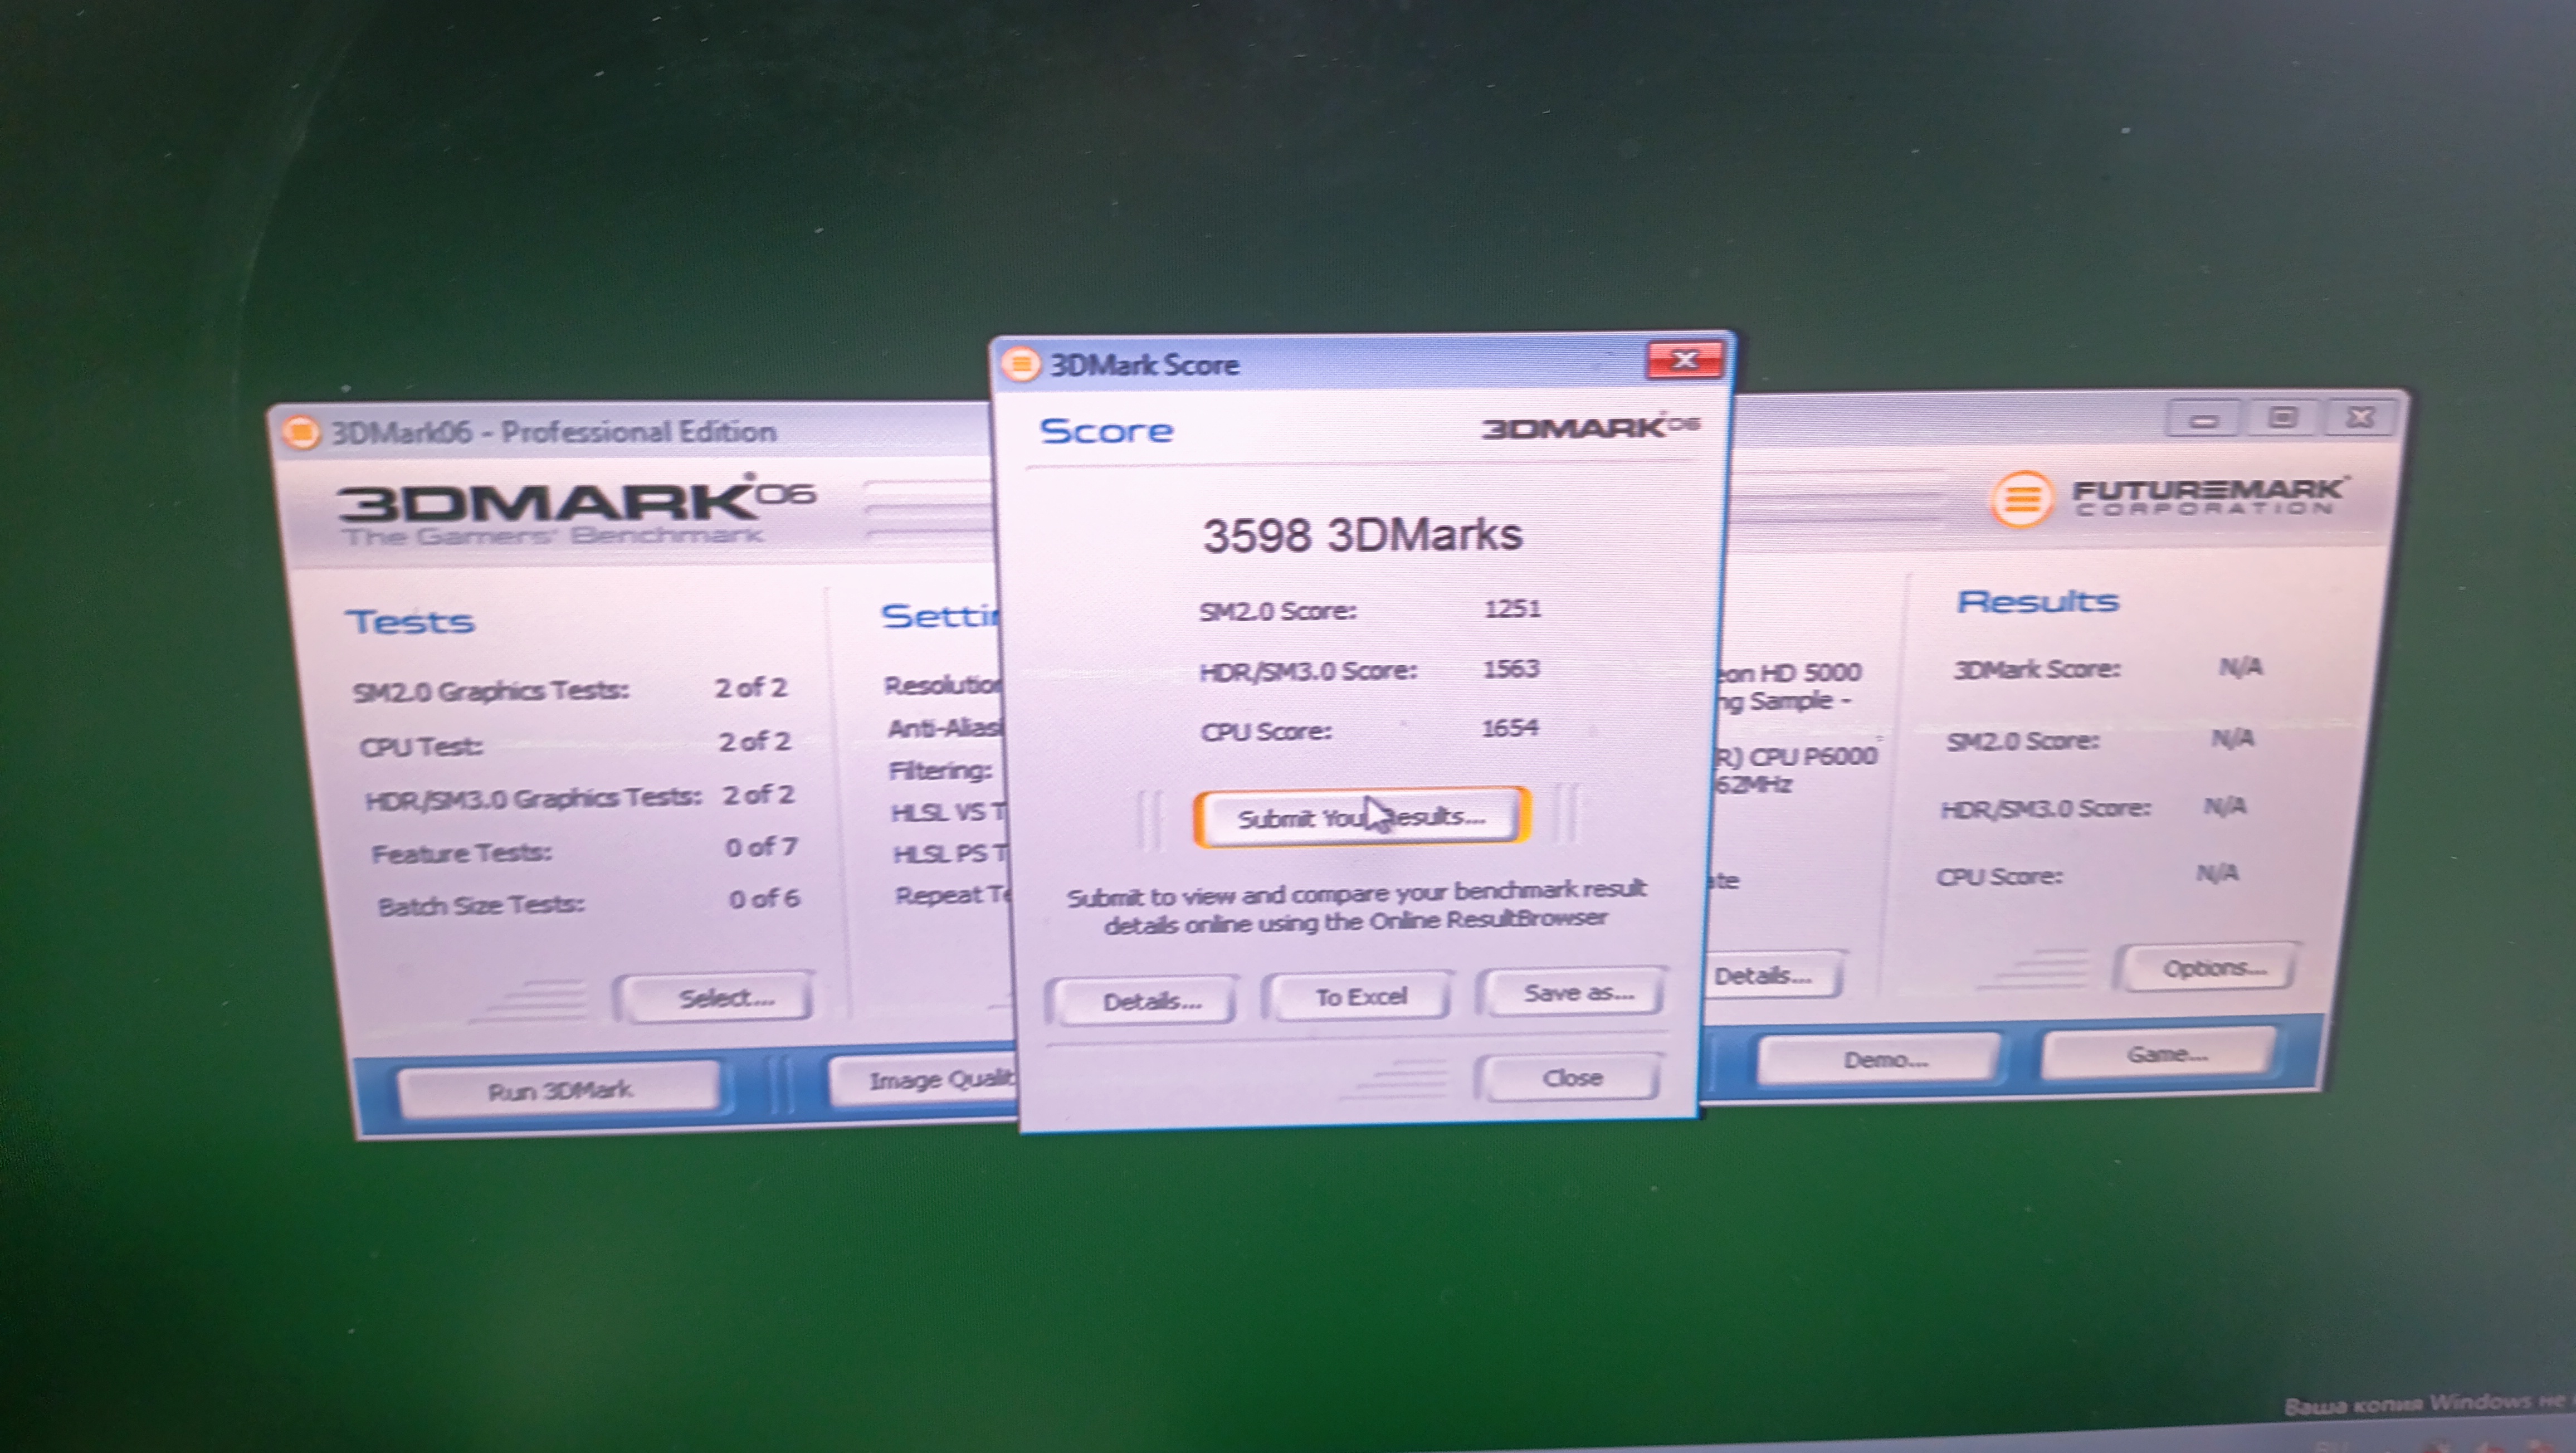This screenshot has height=1453, width=2576.
Task: Click HDR/SM3.0 Score value 1563
Action: pyautogui.click(x=1510, y=668)
